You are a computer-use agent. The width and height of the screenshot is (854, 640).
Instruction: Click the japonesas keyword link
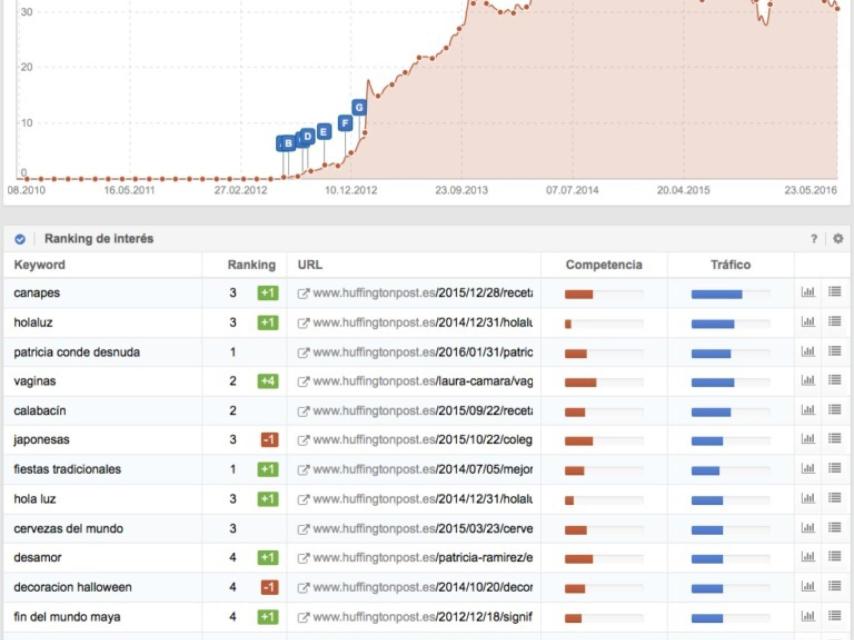click(41, 440)
